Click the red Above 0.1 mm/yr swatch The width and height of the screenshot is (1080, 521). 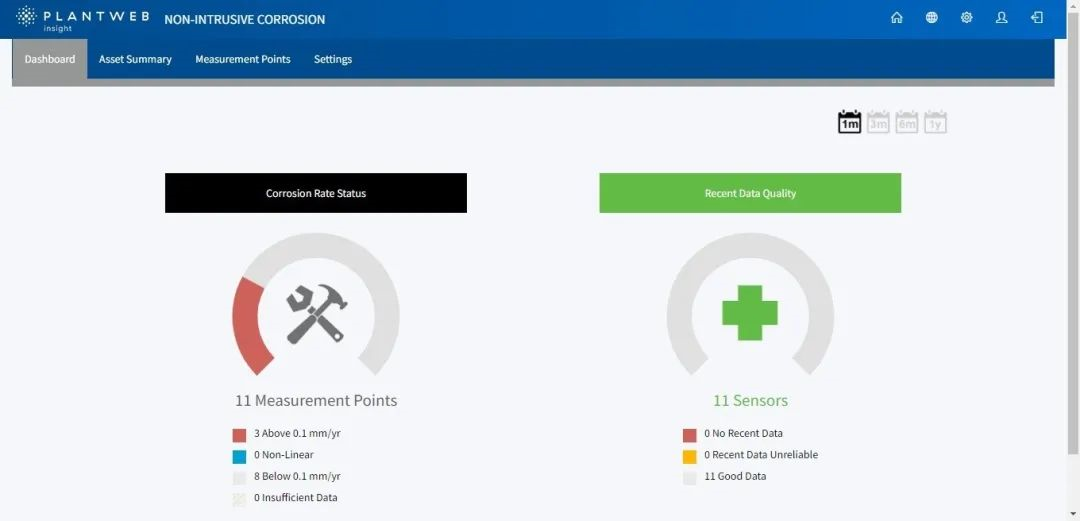point(239,435)
